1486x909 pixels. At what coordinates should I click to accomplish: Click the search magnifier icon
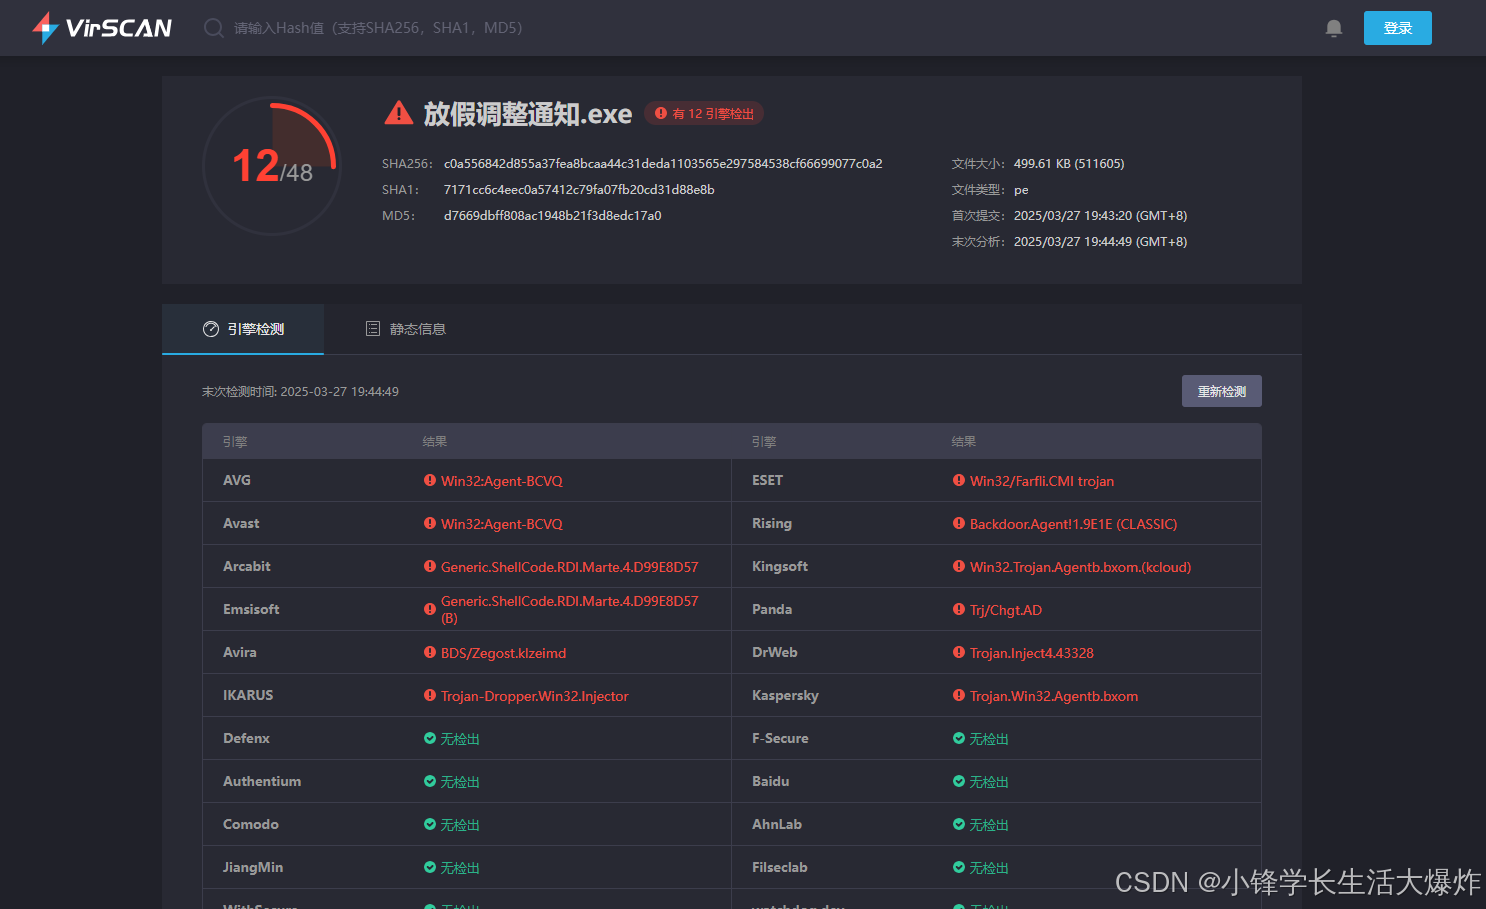[213, 28]
